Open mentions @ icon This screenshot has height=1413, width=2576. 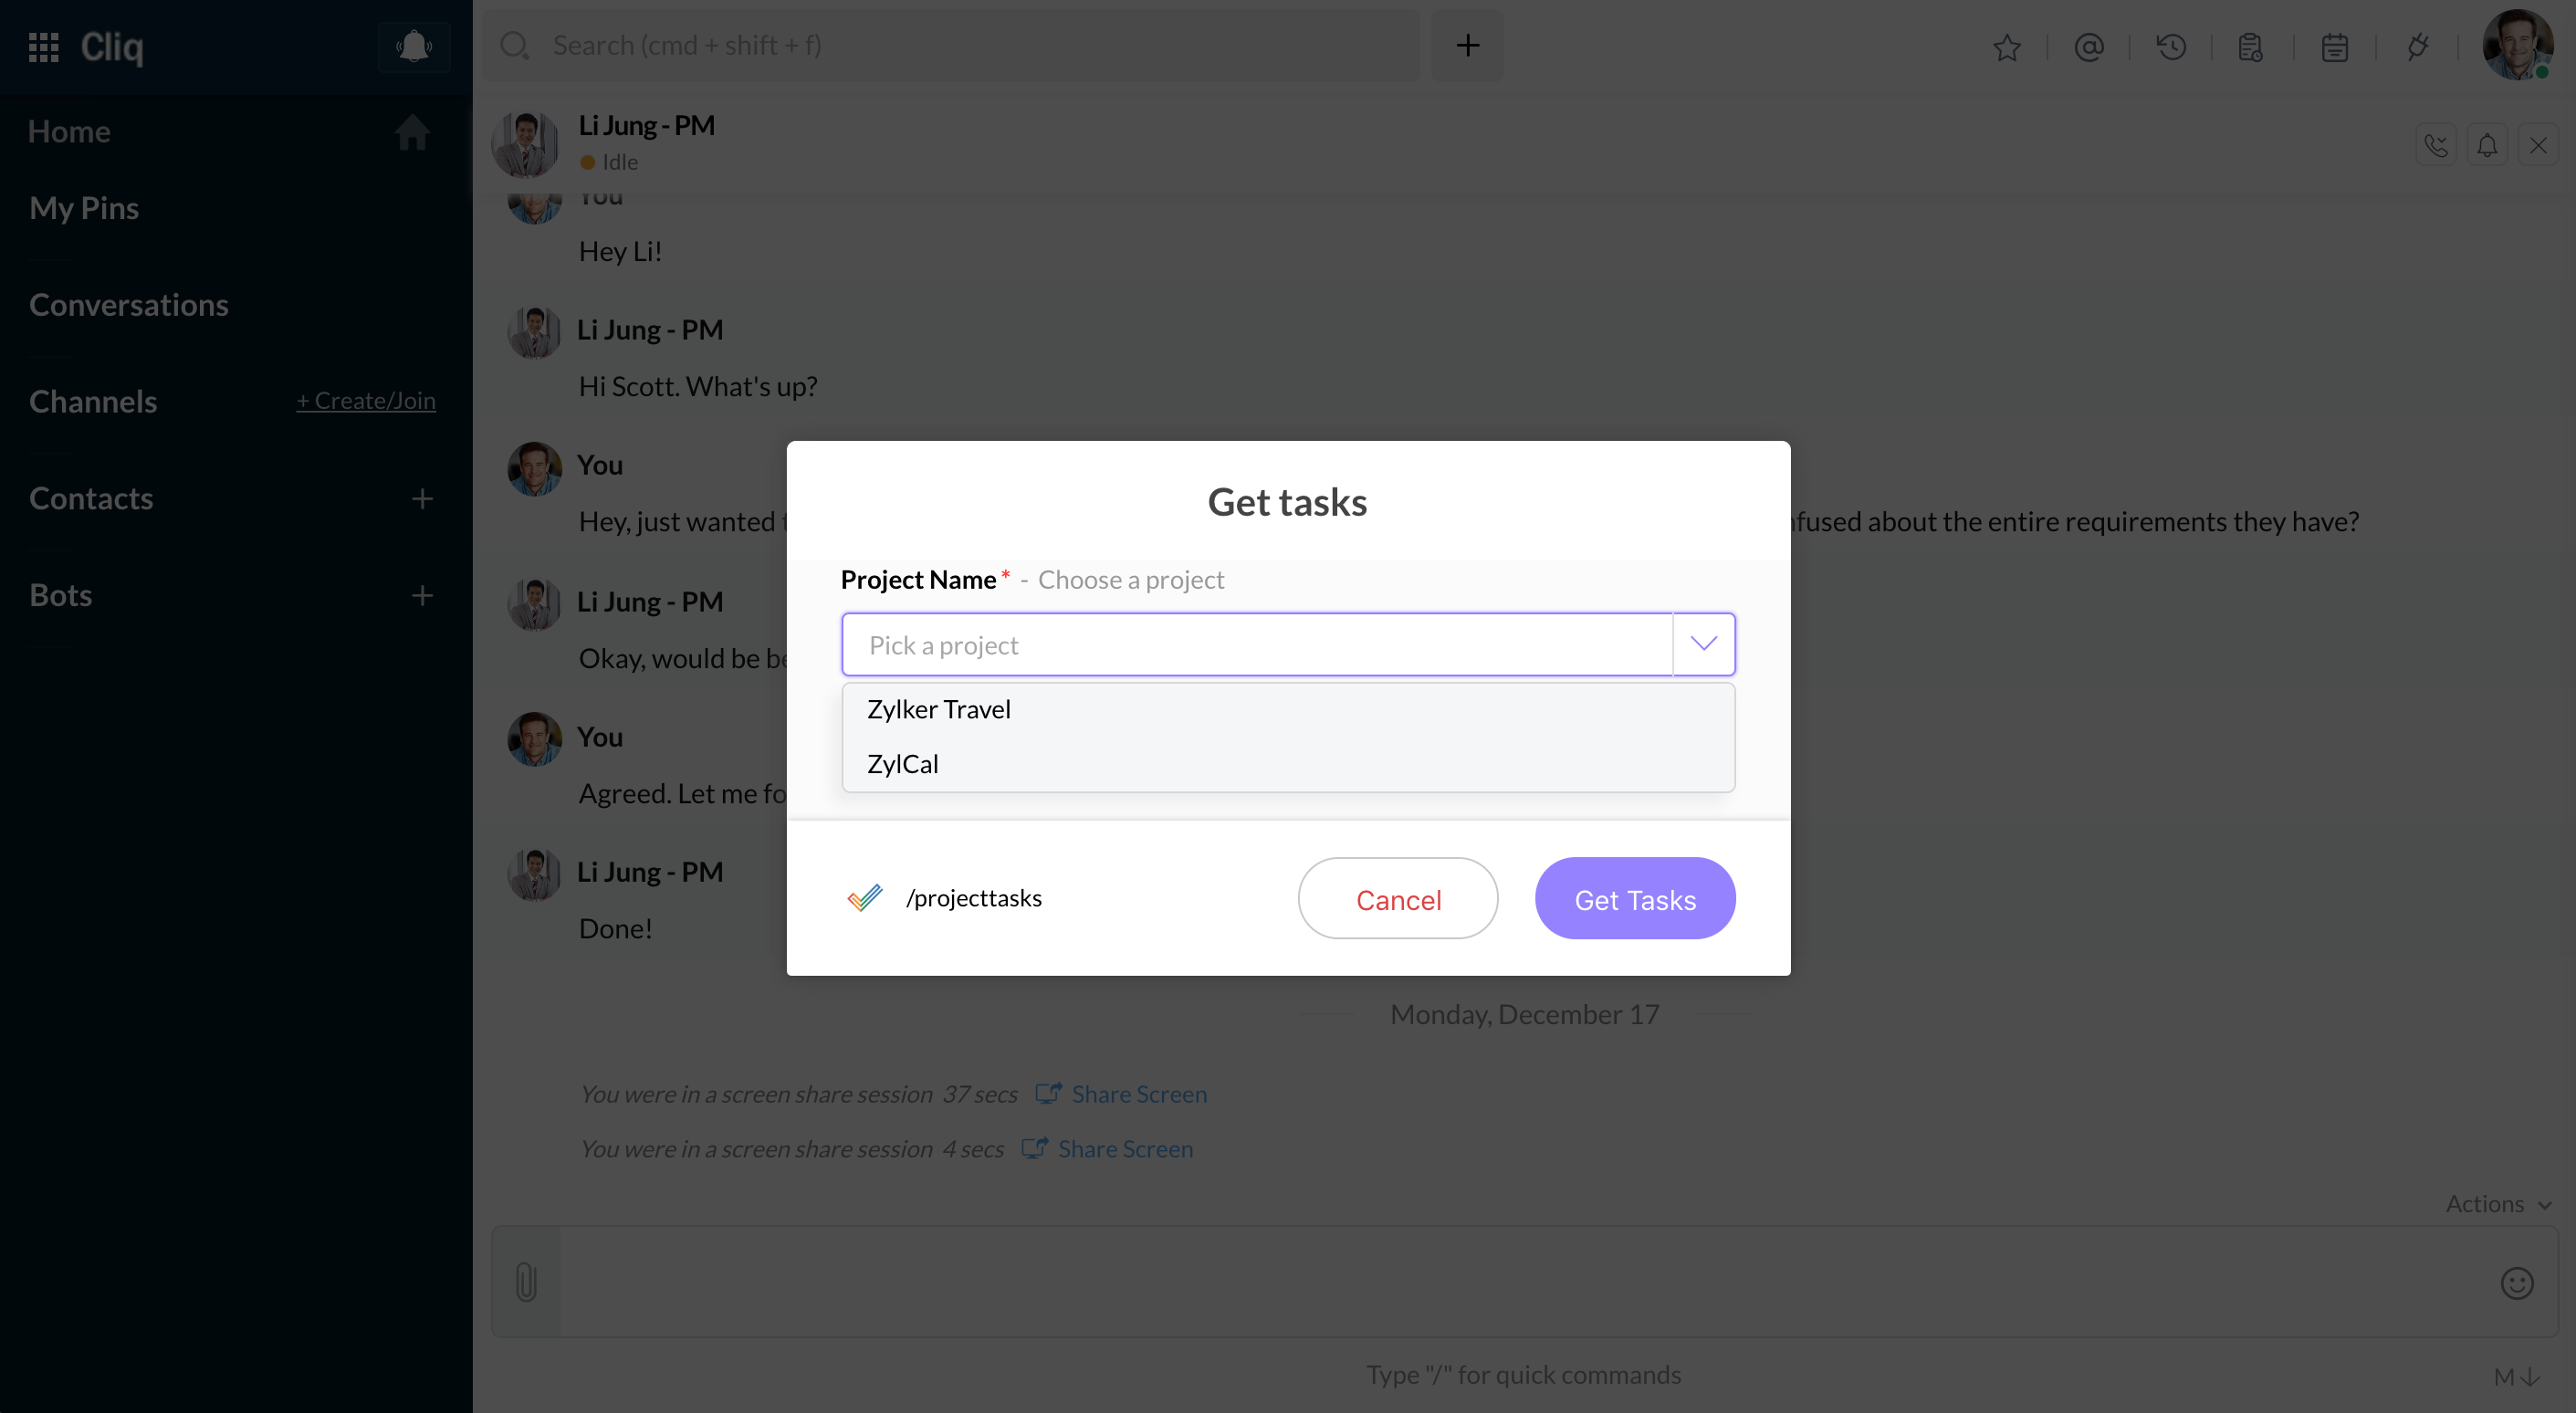2089,47
